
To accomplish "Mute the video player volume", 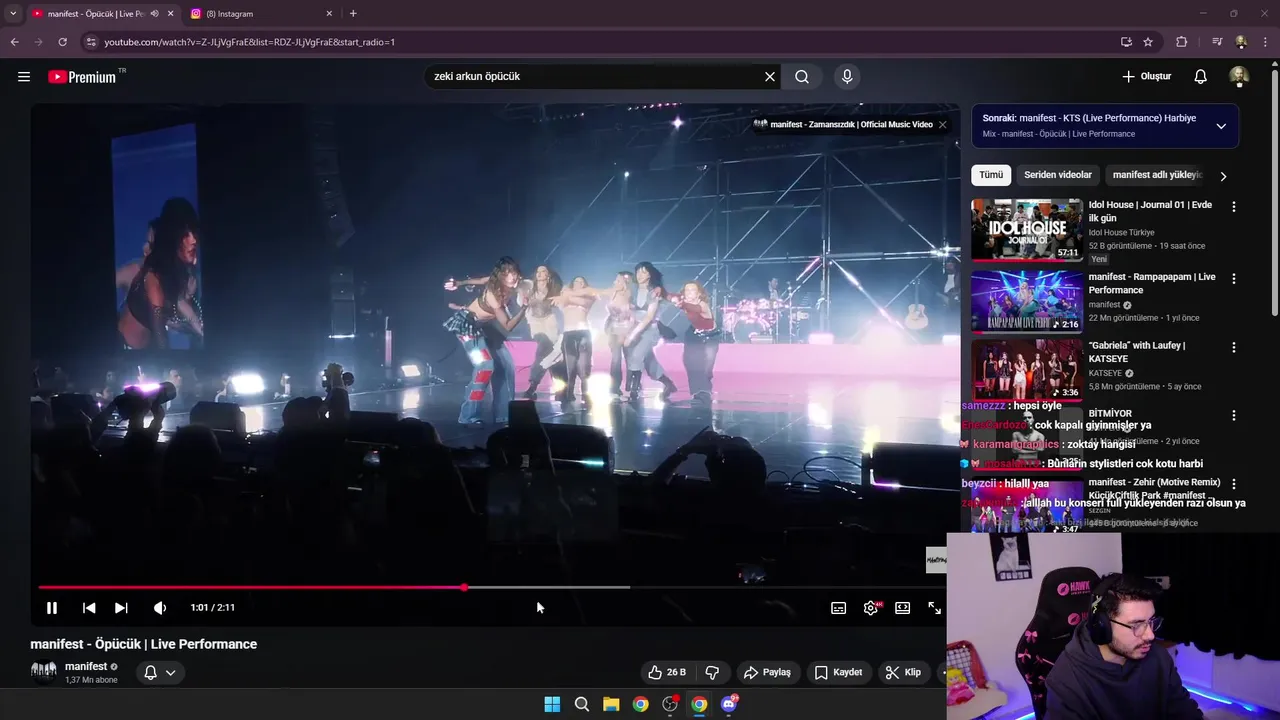I will coord(160,608).
